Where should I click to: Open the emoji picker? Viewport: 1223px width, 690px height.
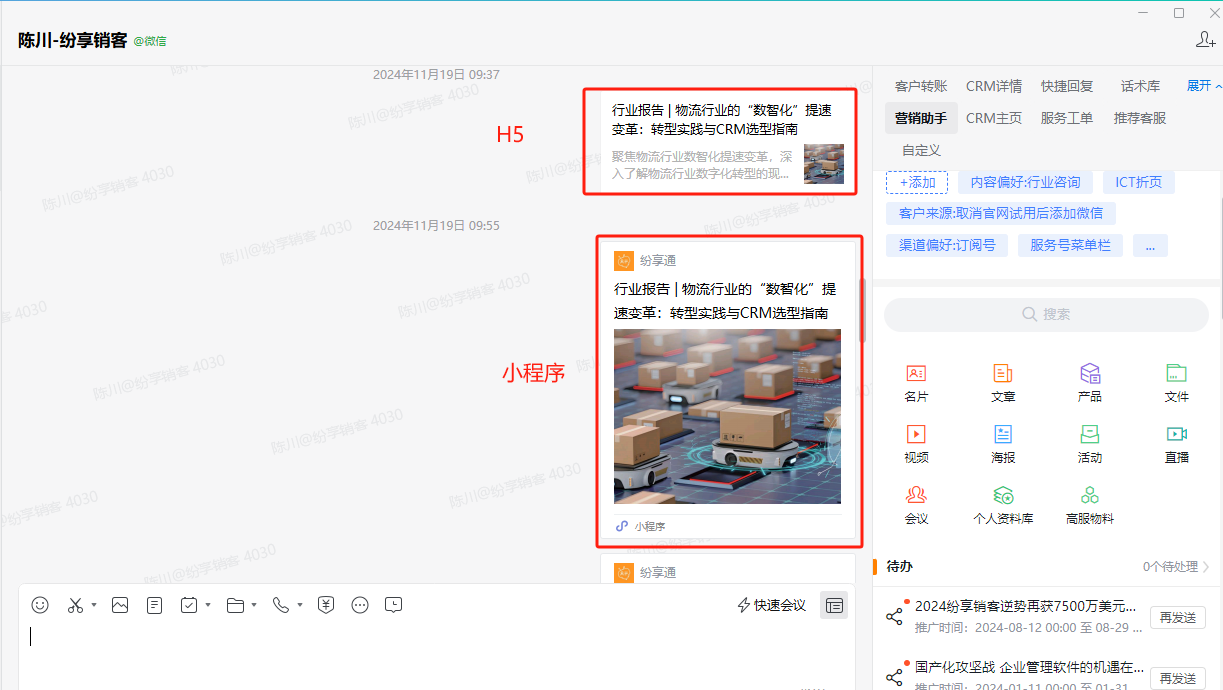pyautogui.click(x=40, y=605)
